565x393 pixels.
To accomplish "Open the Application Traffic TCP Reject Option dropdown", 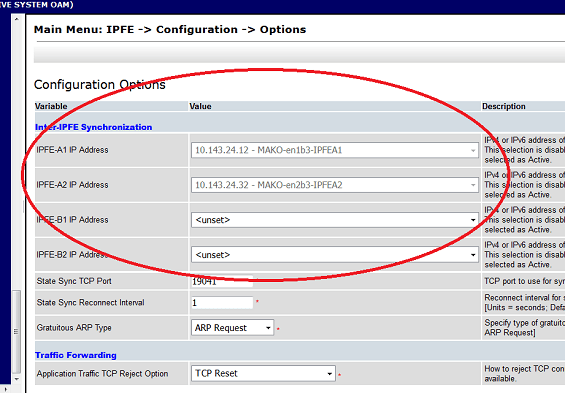I will coord(263,374).
